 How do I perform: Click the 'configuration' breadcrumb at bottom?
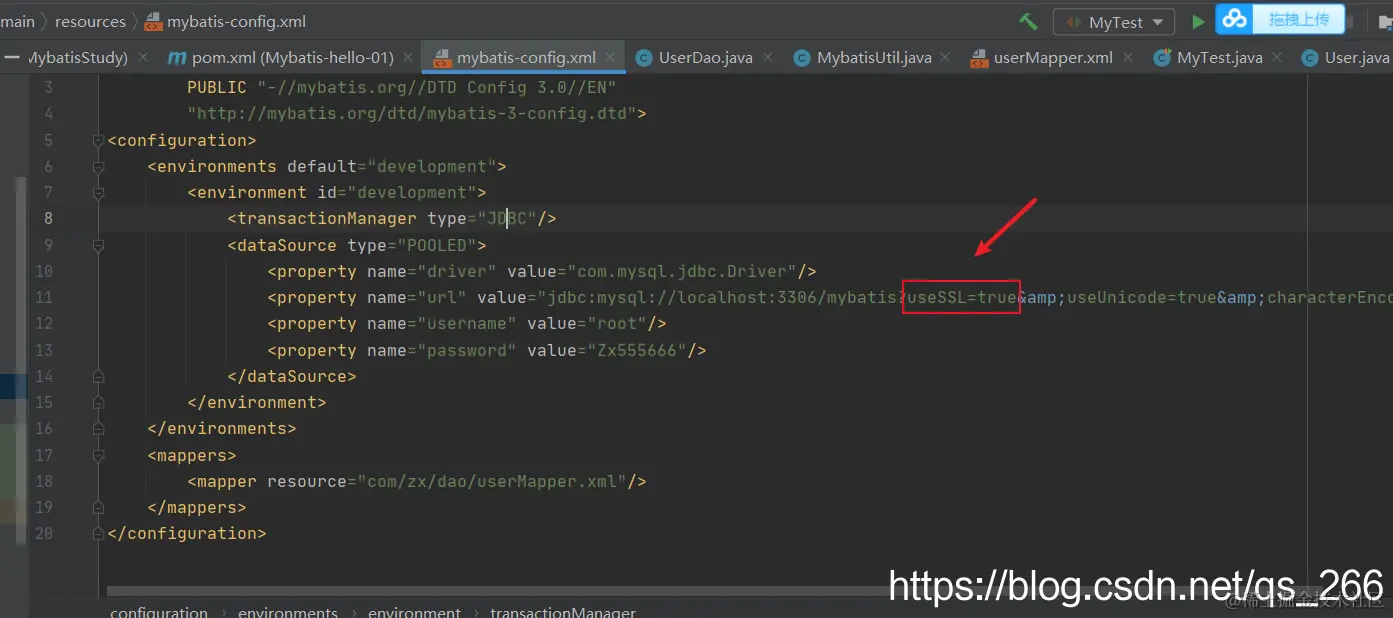pyautogui.click(x=159, y=611)
